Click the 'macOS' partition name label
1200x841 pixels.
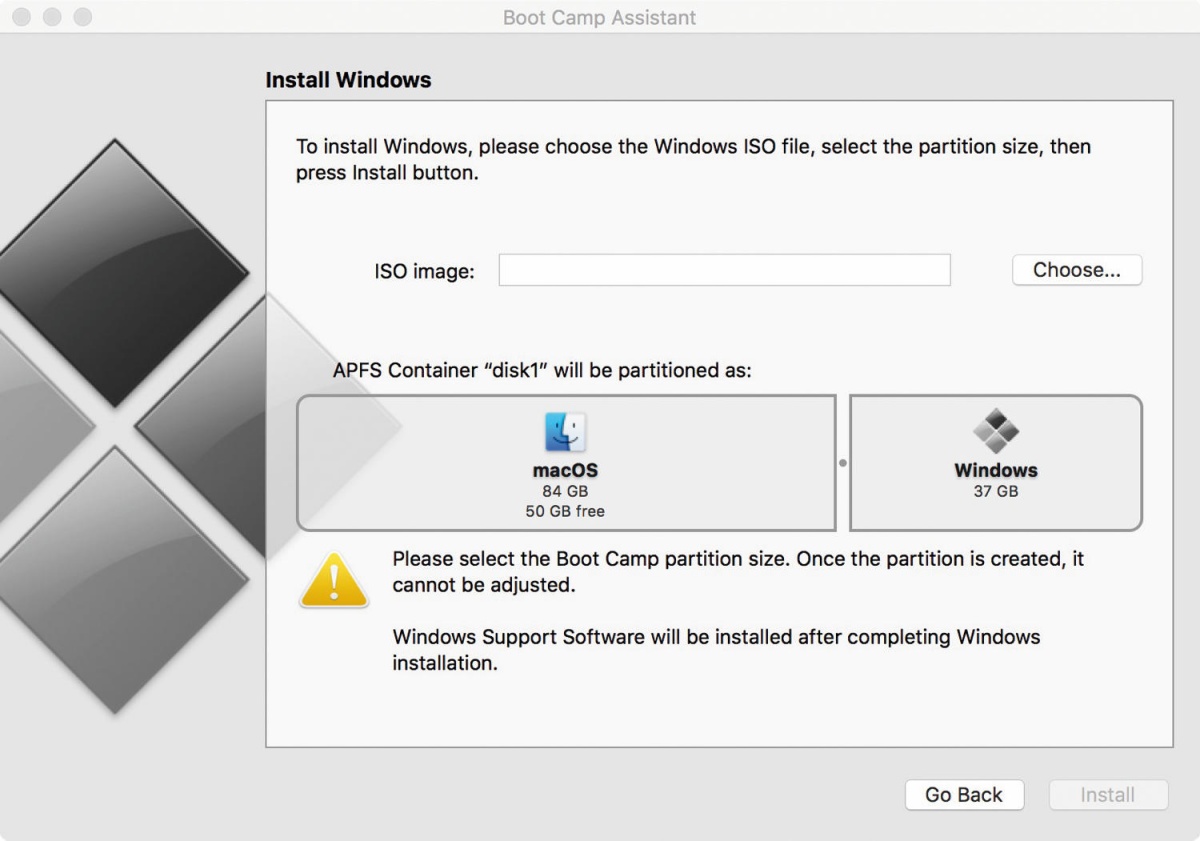[565, 471]
